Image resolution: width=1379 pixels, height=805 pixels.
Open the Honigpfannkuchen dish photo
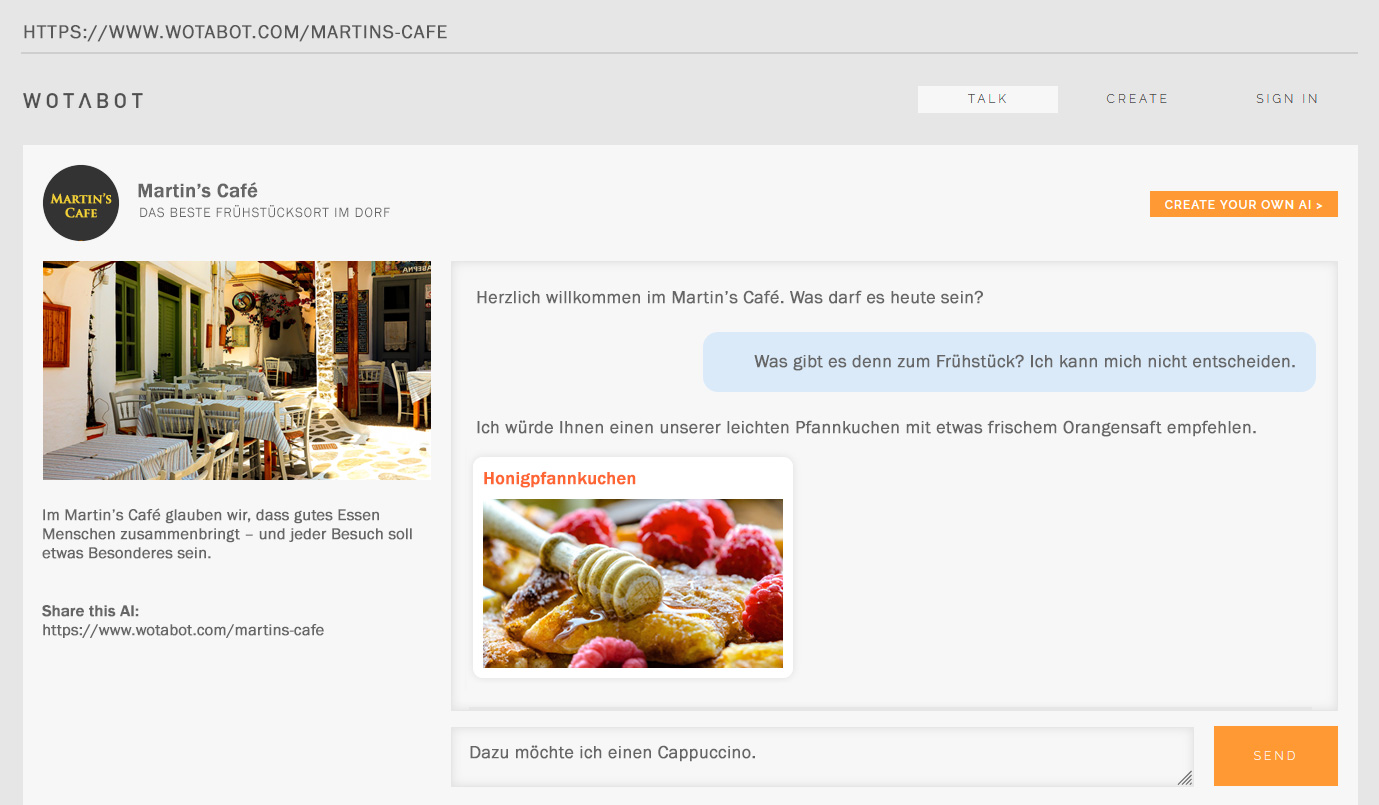tap(632, 583)
